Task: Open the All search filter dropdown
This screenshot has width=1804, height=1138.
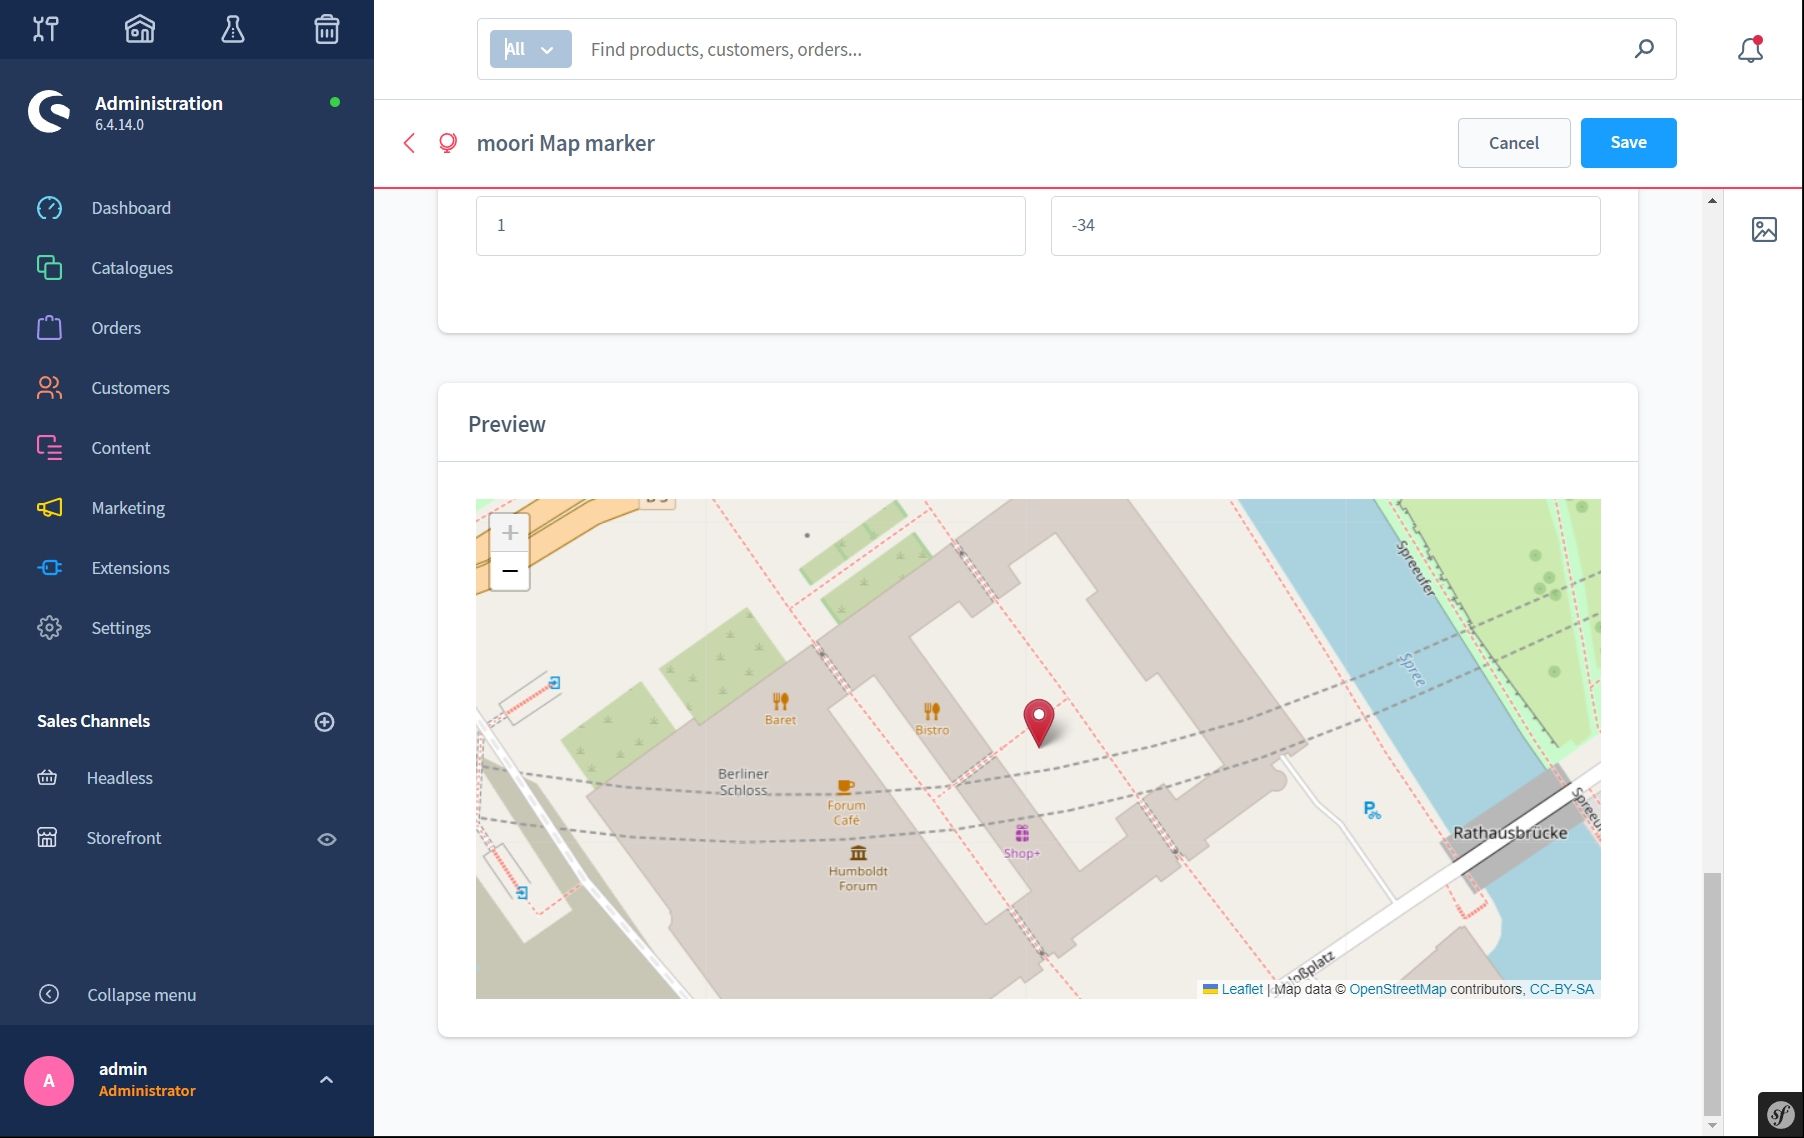Action: 530,49
